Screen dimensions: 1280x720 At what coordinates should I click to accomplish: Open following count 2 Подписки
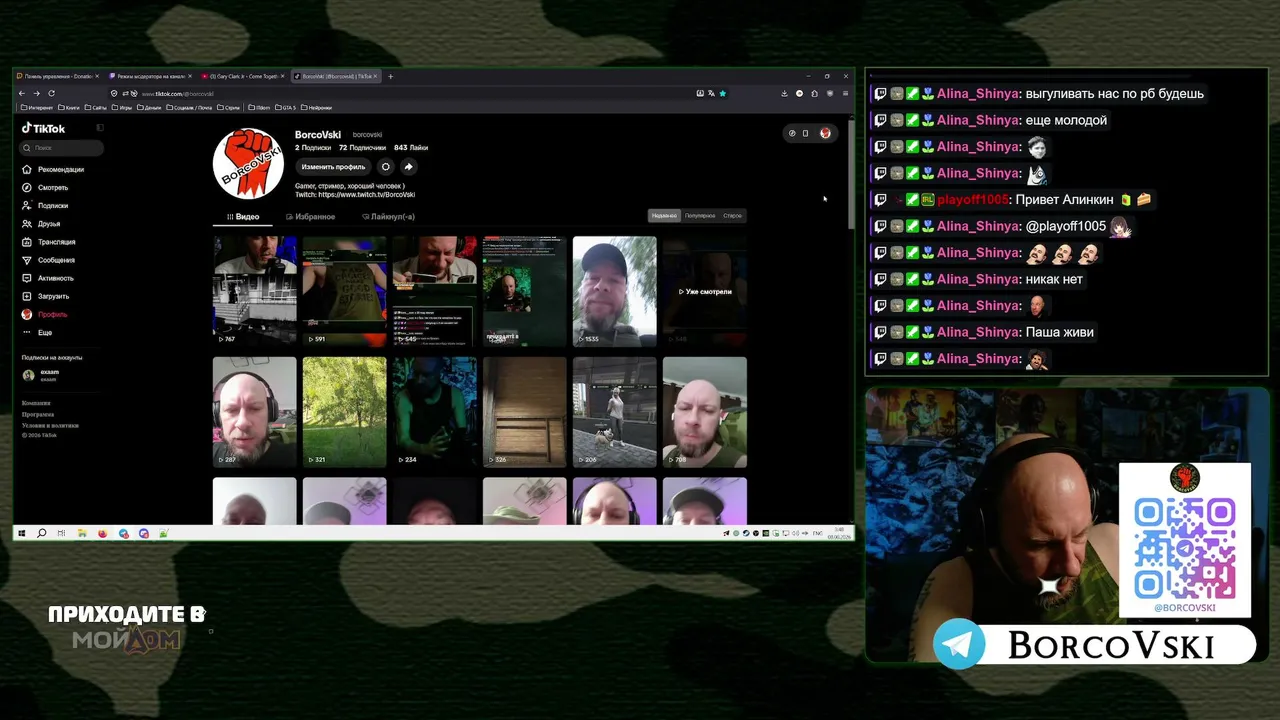(x=313, y=147)
